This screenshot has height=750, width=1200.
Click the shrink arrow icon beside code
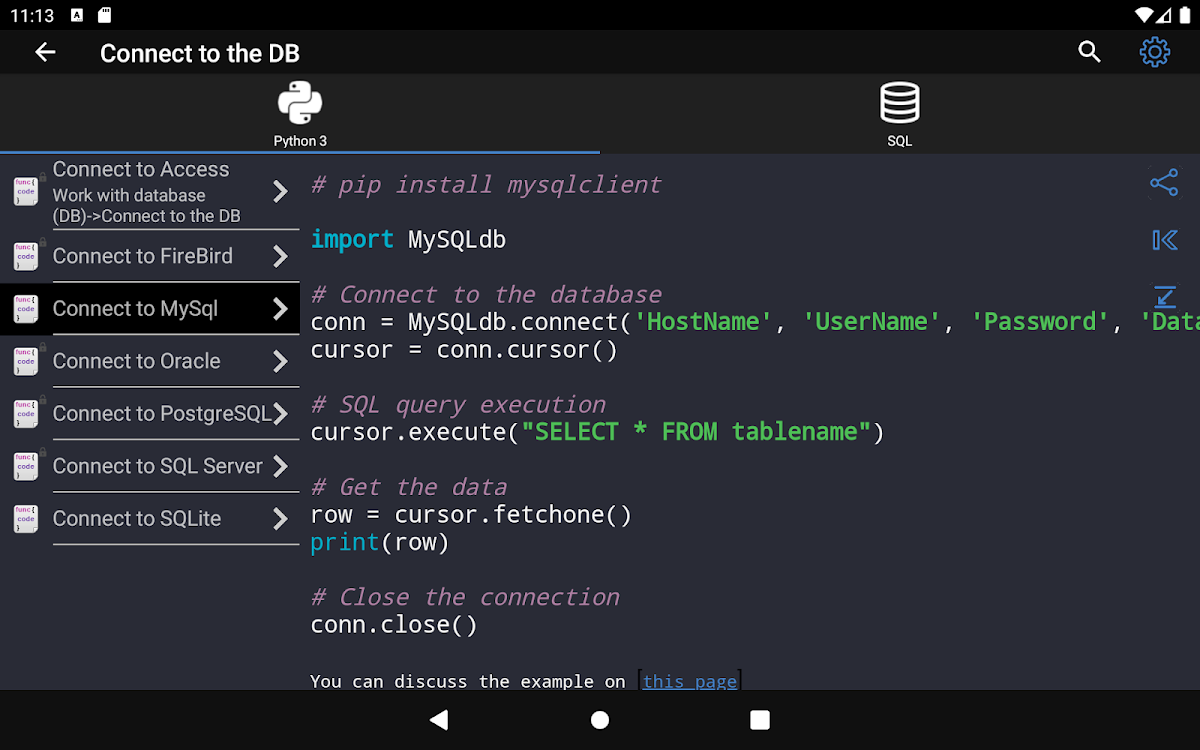[x=1164, y=297]
